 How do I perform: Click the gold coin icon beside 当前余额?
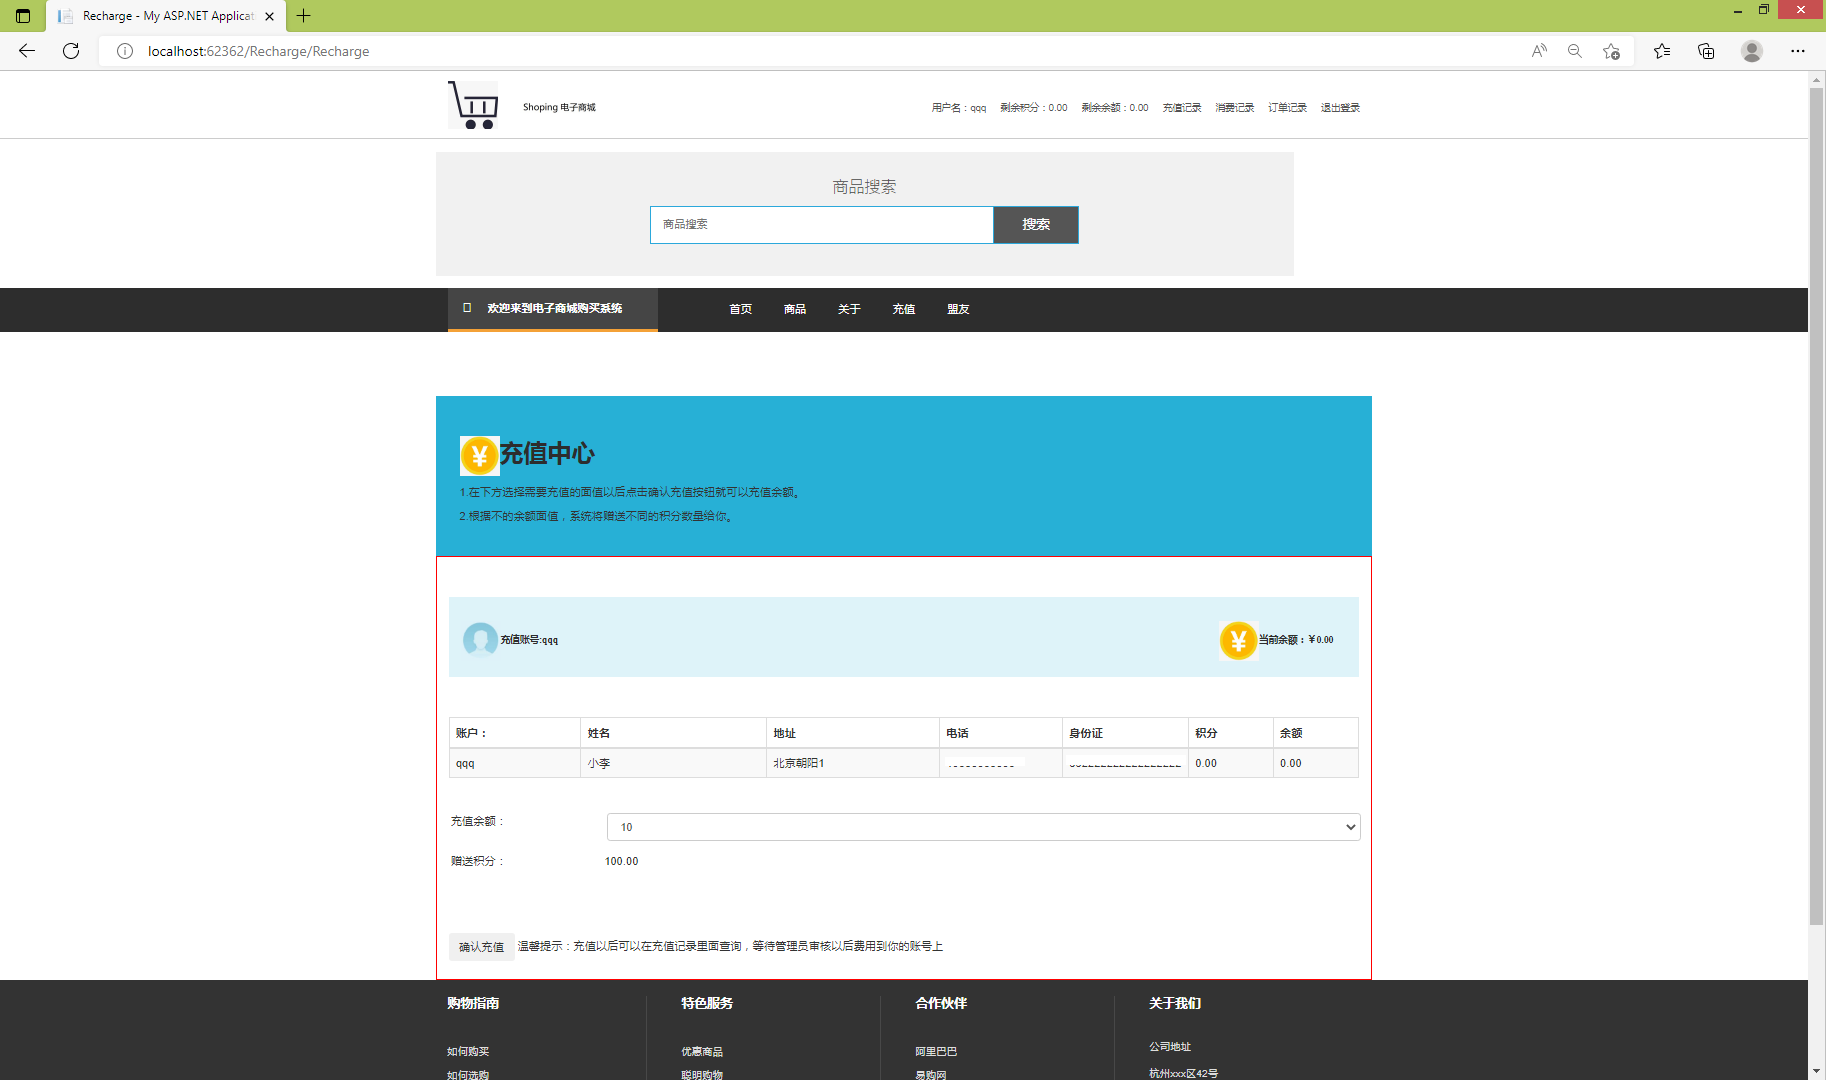pyautogui.click(x=1238, y=640)
